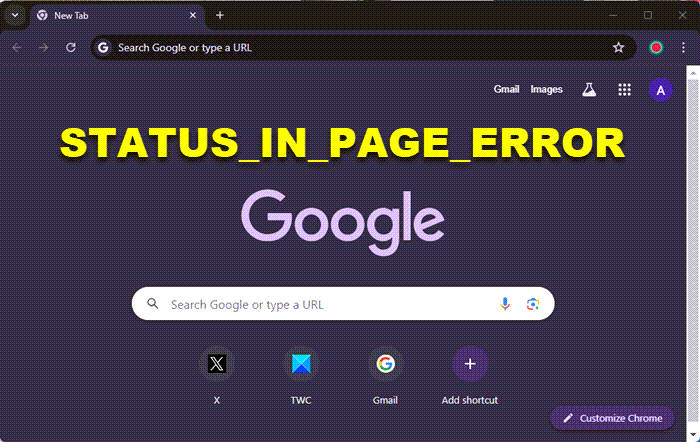This screenshot has height=442, width=700.
Task: Open the X shortcut tile
Action: click(x=217, y=376)
